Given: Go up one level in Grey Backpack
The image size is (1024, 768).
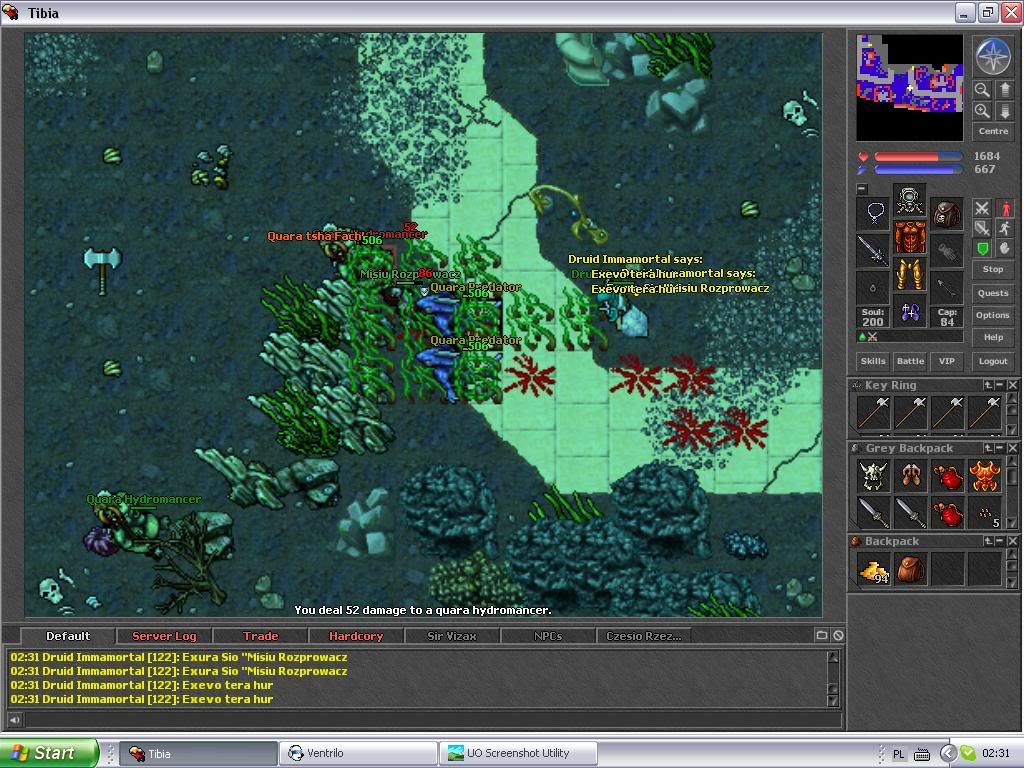Looking at the screenshot, I should [x=989, y=448].
